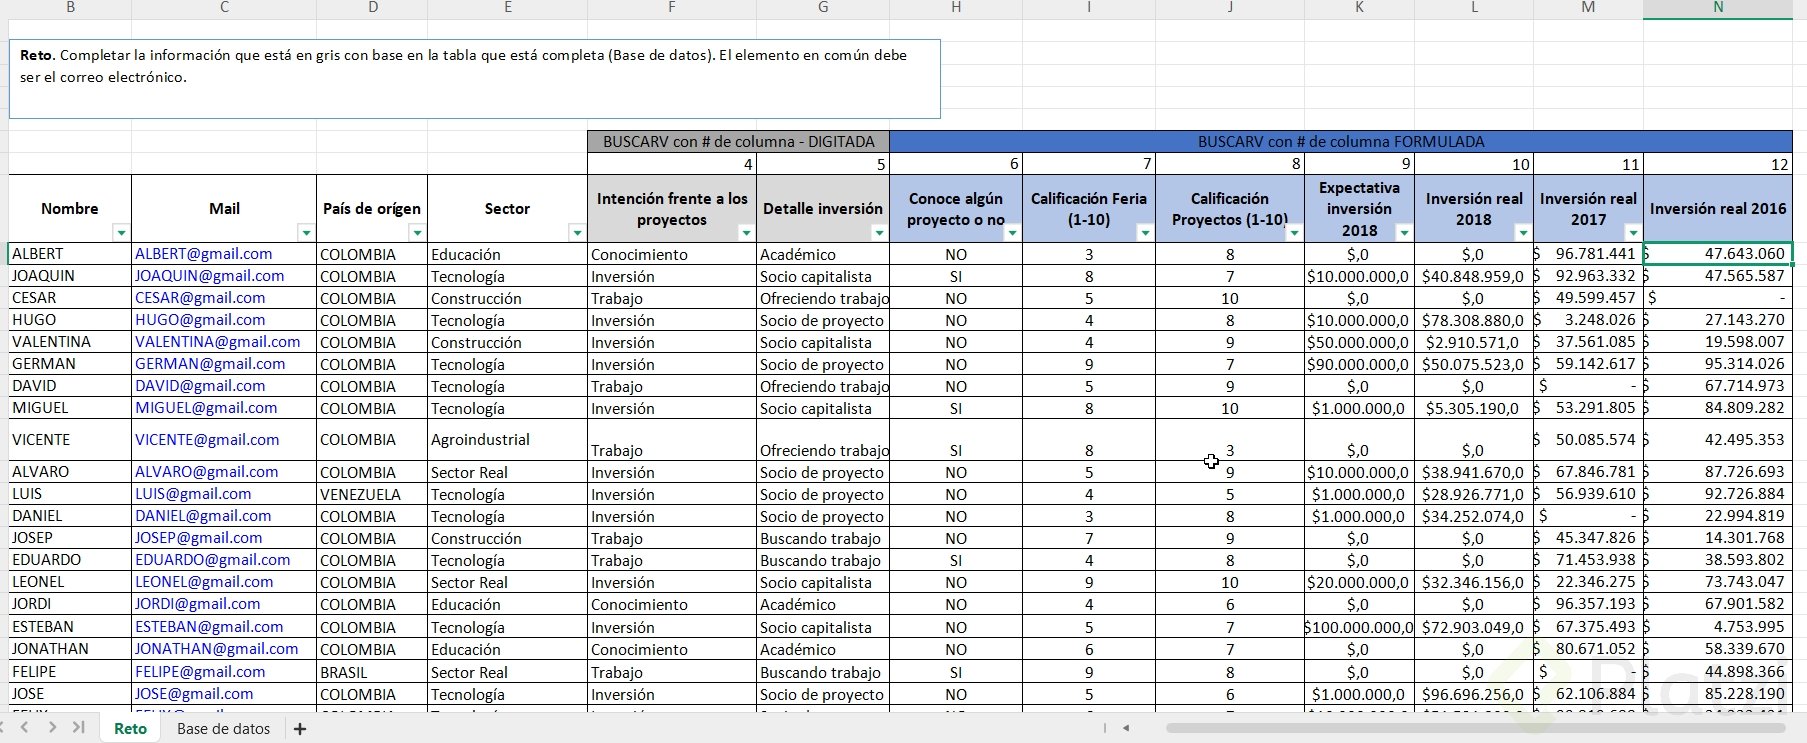Select the name cell JORDI
Image resolution: width=1807 pixels, height=743 pixels.
(x=70, y=604)
